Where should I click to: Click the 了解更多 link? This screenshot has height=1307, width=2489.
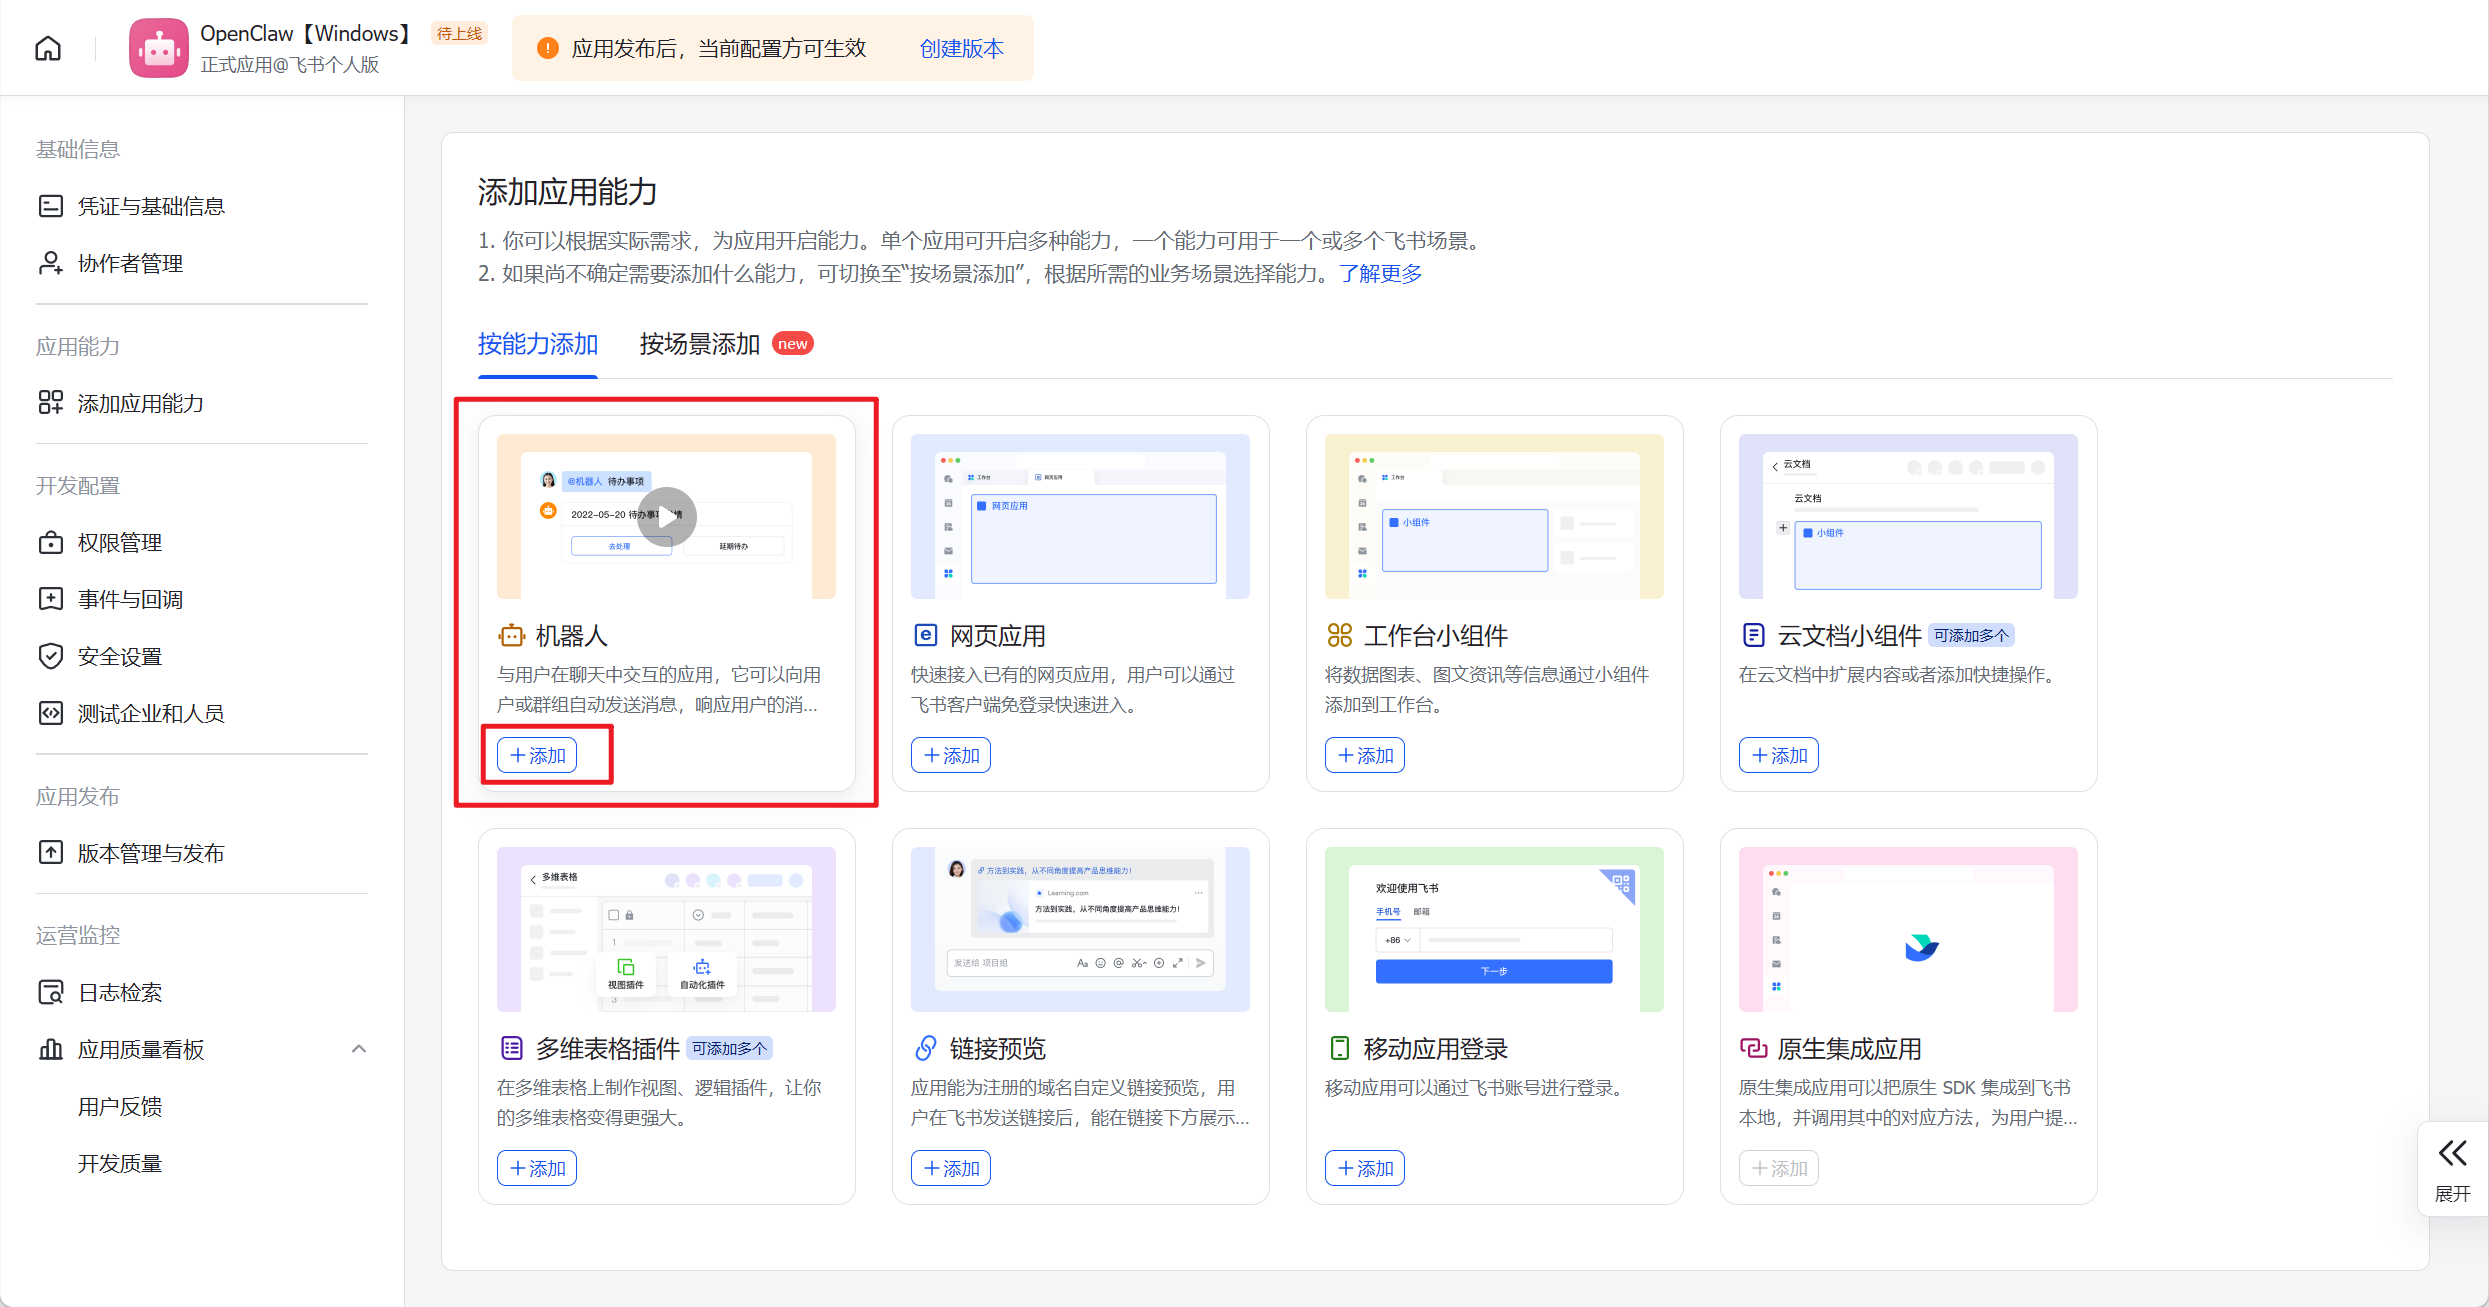(1380, 274)
